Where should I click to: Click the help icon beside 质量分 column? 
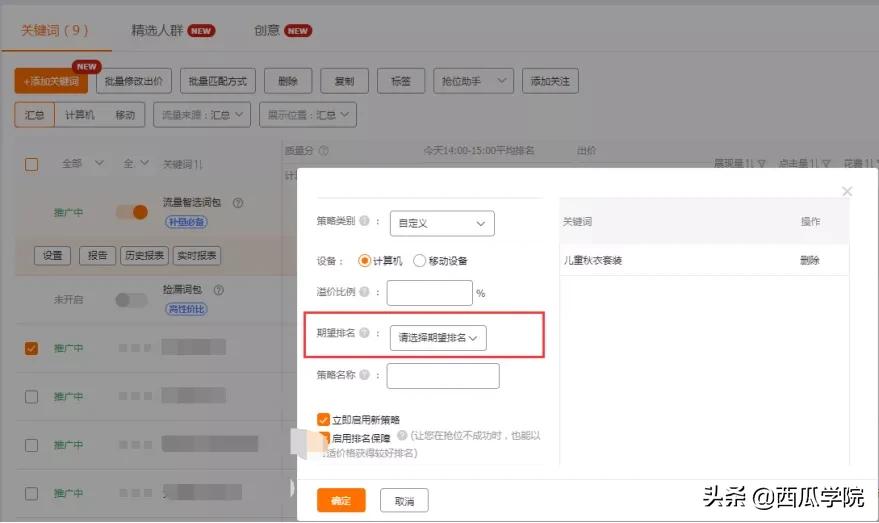point(323,150)
